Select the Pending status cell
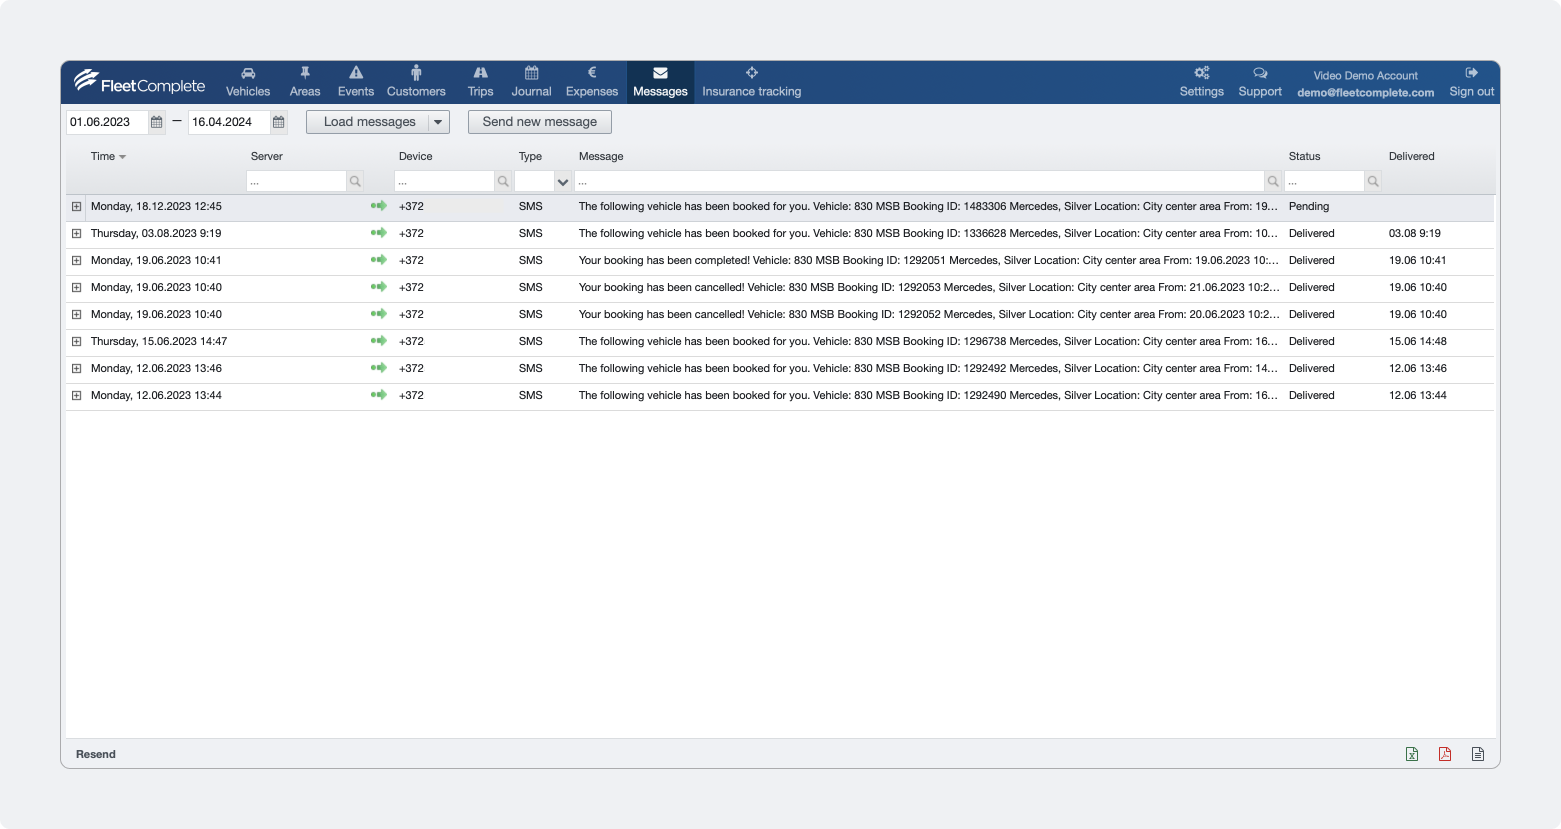The height and width of the screenshot is (829, 1561). [x=1309, y=206]
